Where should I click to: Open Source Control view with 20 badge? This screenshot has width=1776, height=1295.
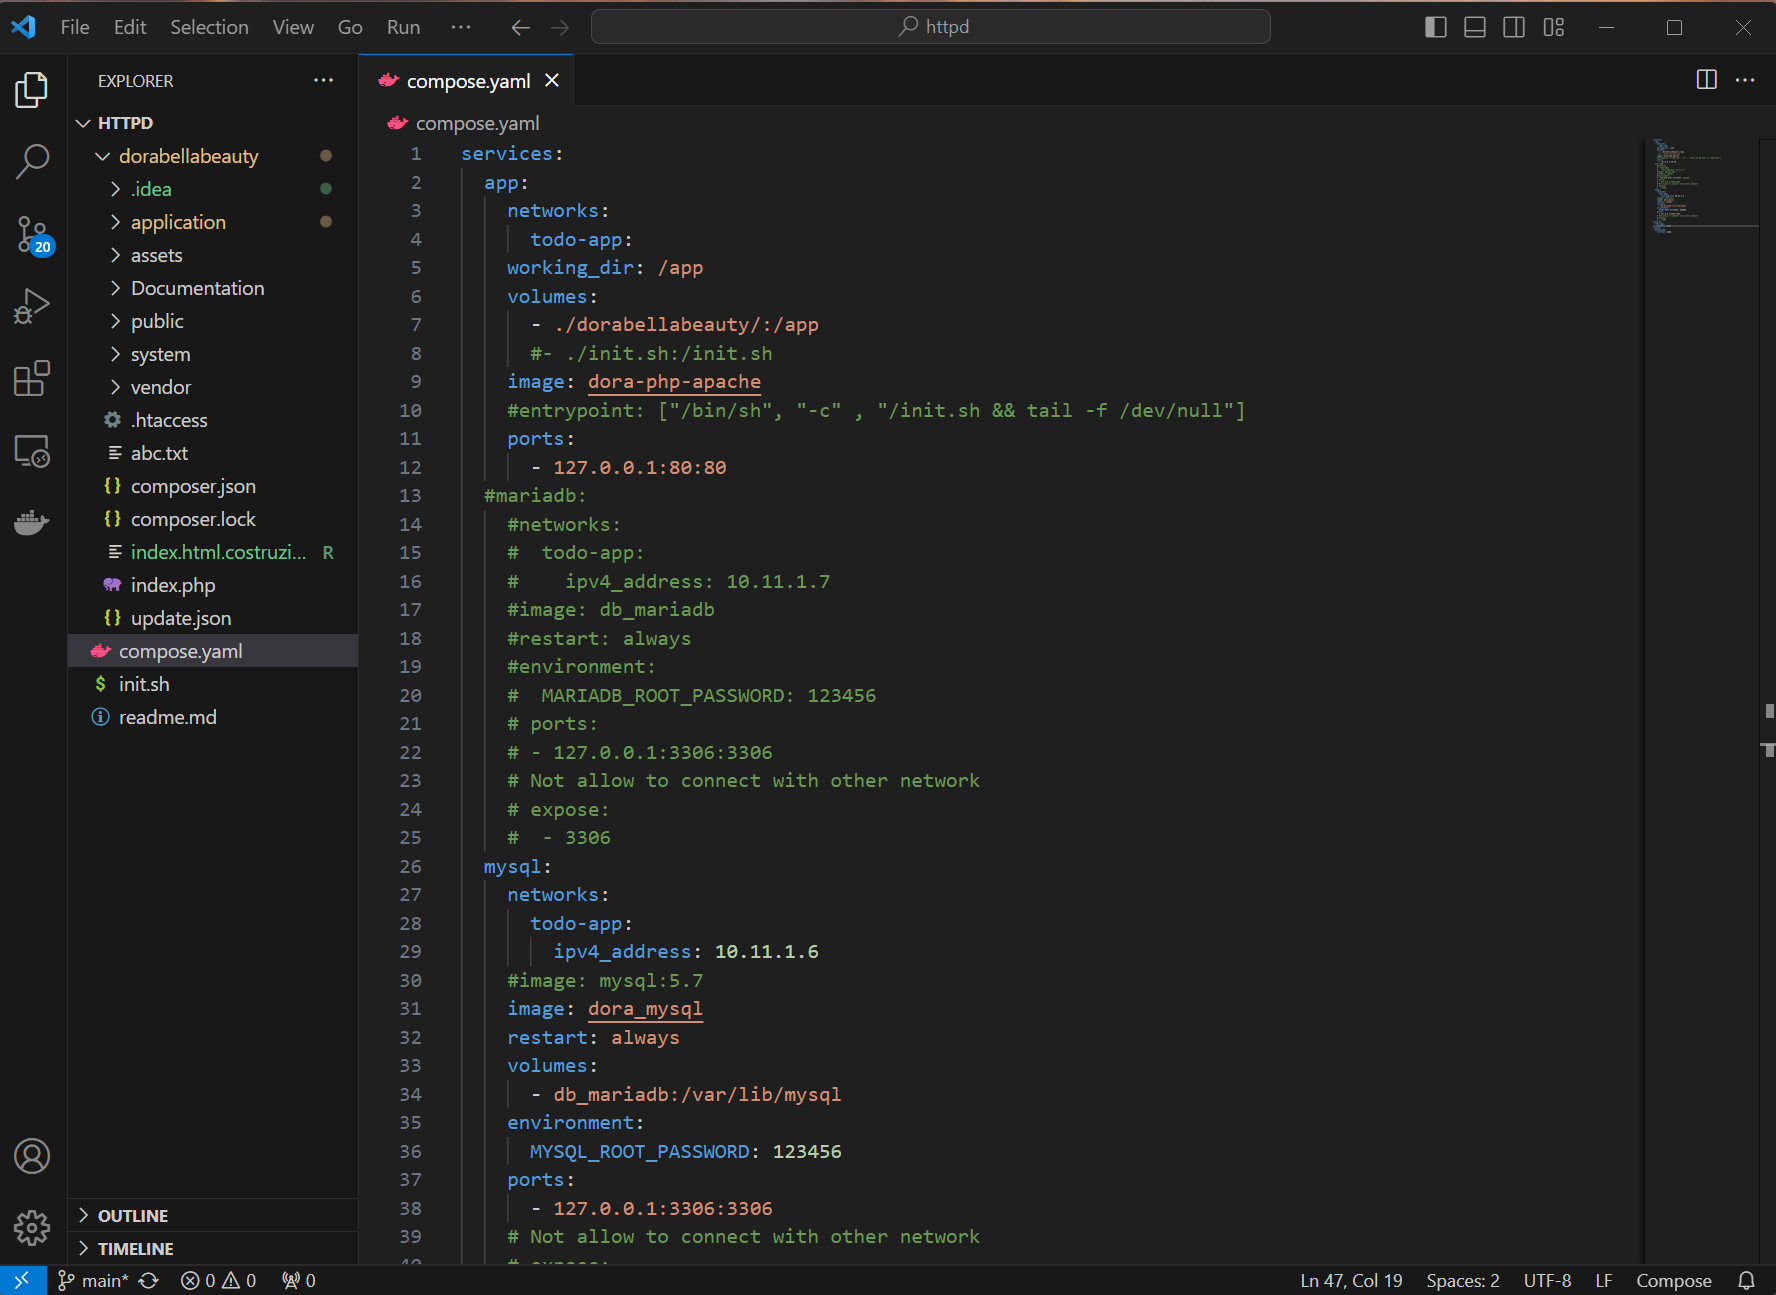tap(32, 235)
